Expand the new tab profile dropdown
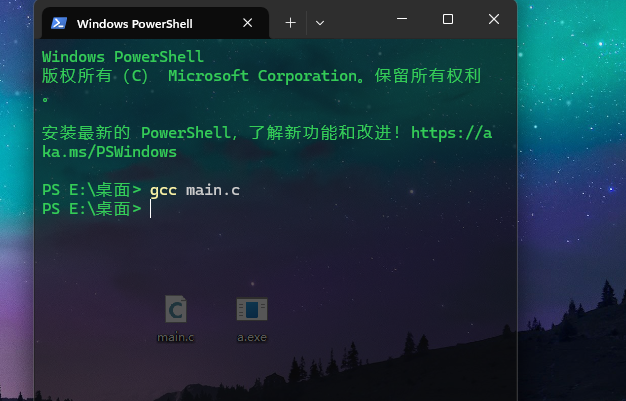 coord(320,22)
